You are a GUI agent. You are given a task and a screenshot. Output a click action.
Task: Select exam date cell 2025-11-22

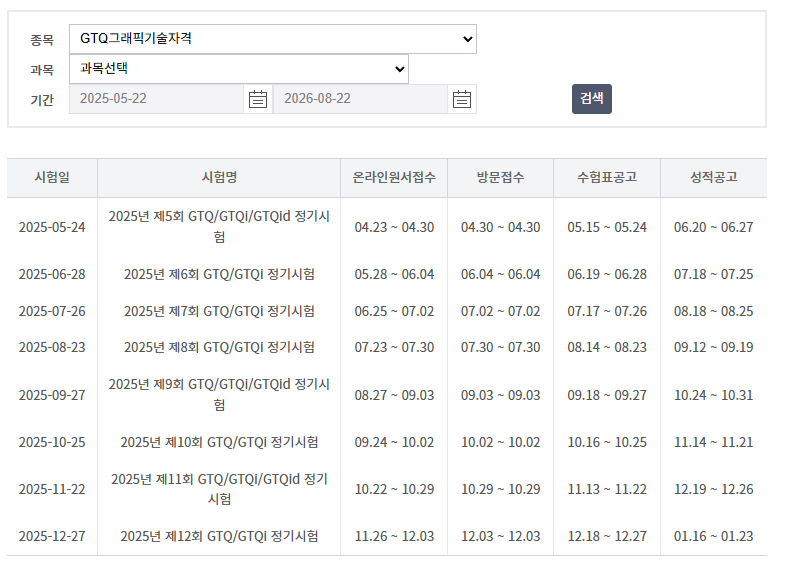(52, 489)
